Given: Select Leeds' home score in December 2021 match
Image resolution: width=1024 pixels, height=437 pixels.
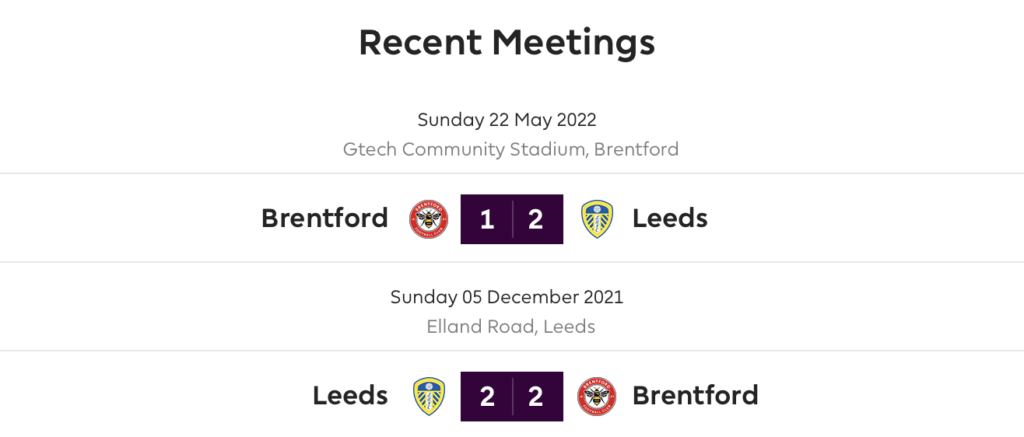Looking at the screenshot, I should click(487, 397).
